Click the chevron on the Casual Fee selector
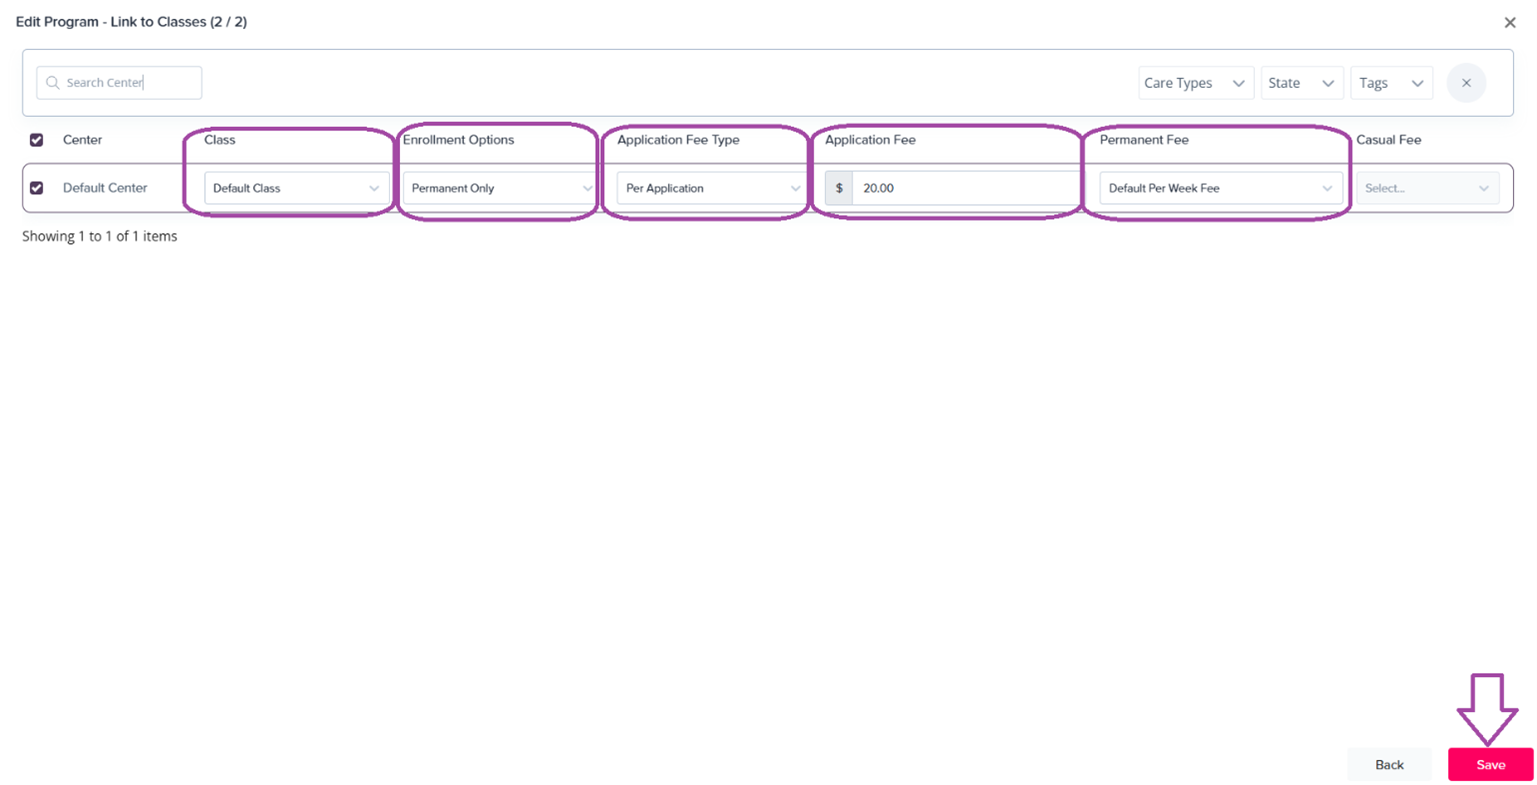The width and height of the screenshot is (1537, 785). pyautogui.click(x=1484, y=187)
